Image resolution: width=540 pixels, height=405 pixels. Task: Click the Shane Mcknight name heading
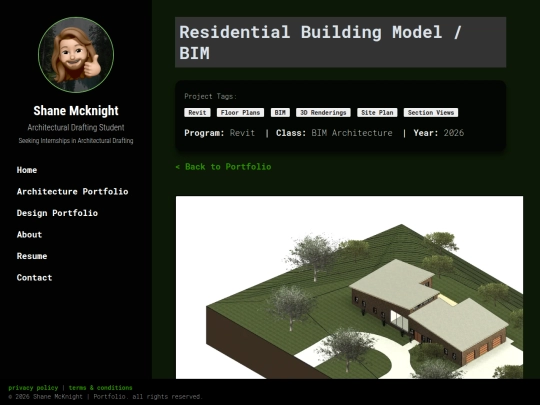click(76, 111)
